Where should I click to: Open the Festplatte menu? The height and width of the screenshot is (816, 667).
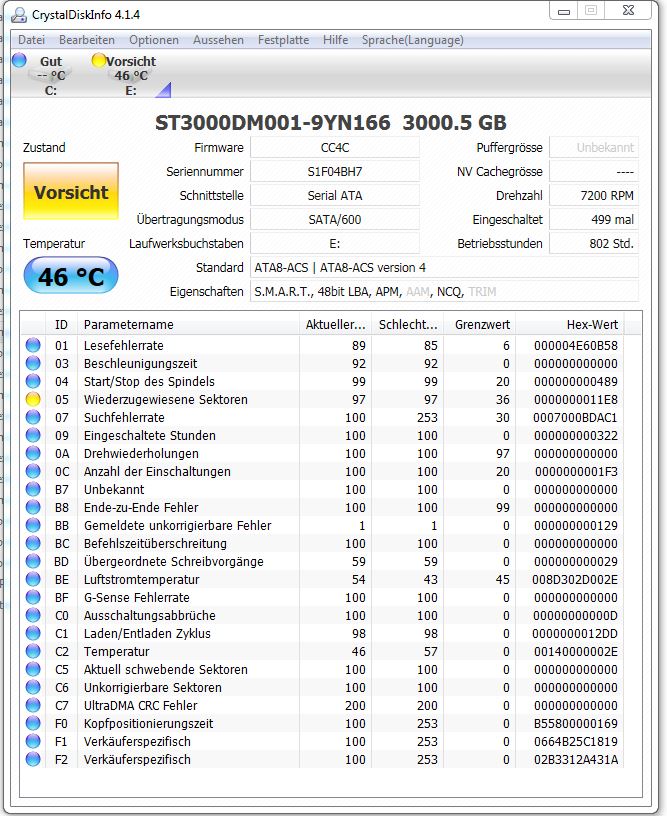point(284,40)
